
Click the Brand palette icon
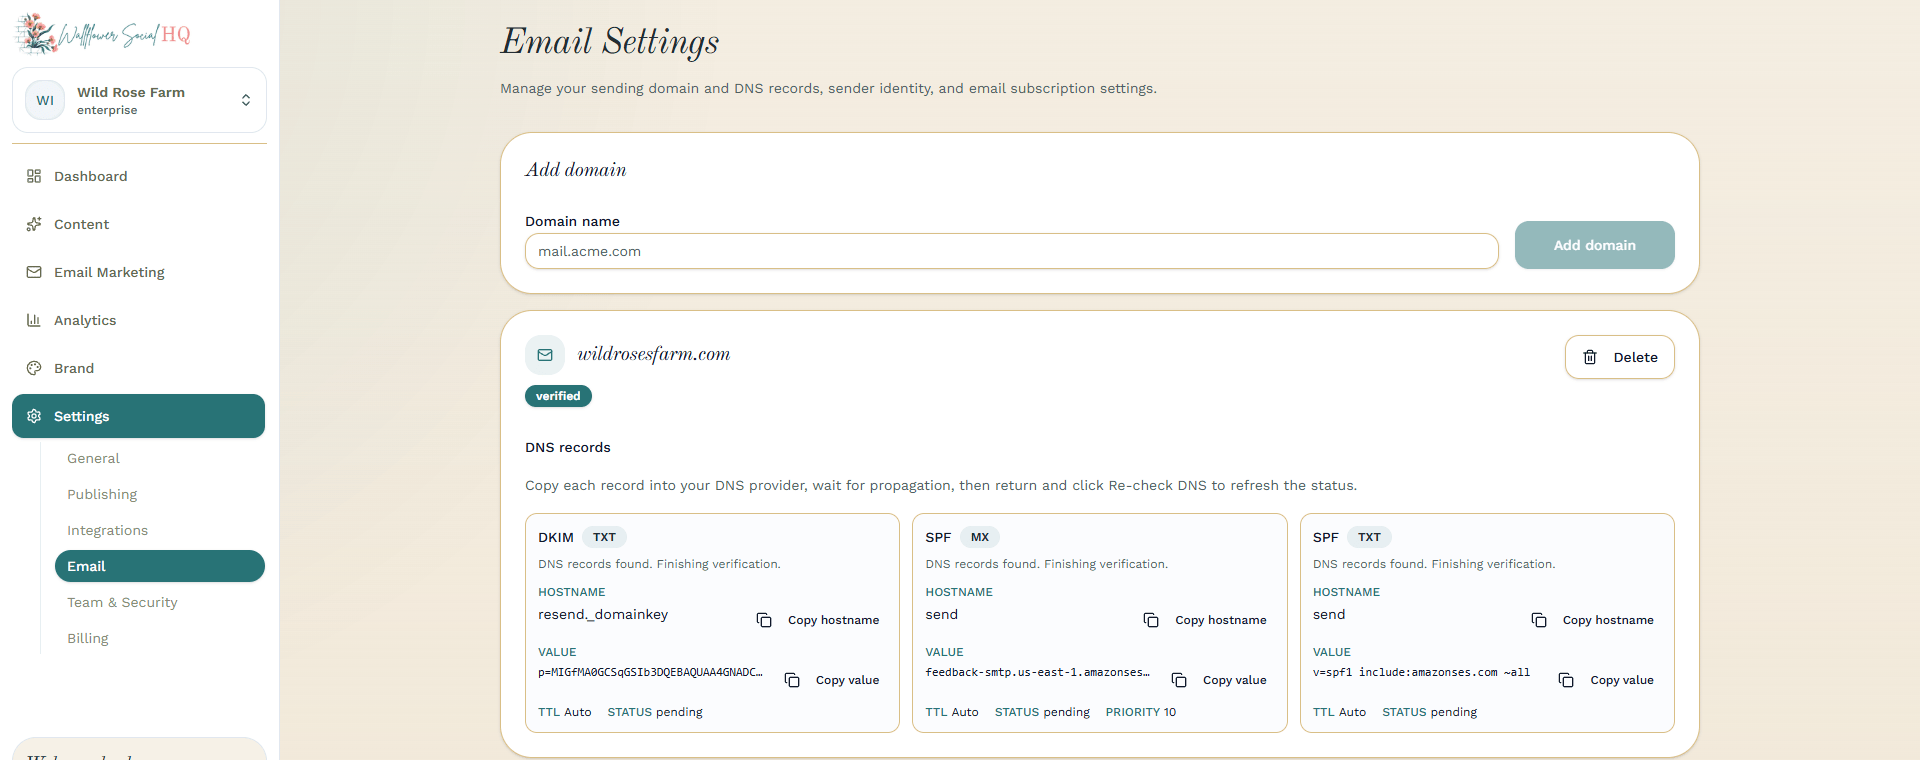(x=34, y=368)
